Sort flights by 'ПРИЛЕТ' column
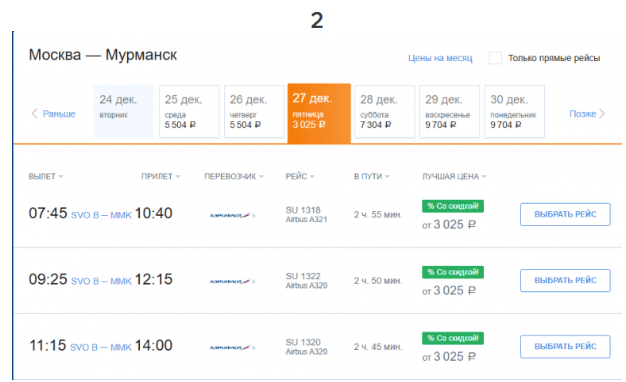Viewport: 626px width, 382px height. pyautogui.click(x=160, y=176)
